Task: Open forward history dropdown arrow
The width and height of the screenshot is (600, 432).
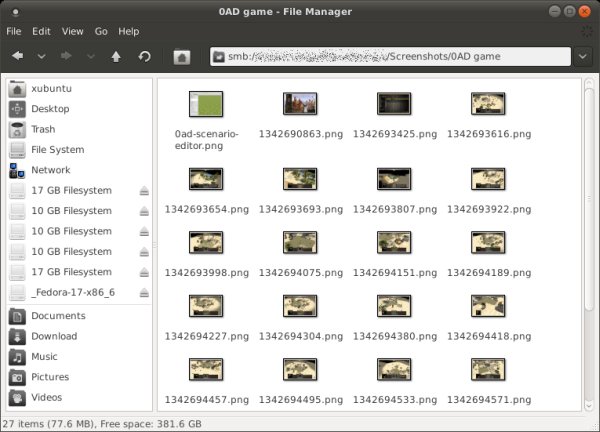Action: pos(90,57)
